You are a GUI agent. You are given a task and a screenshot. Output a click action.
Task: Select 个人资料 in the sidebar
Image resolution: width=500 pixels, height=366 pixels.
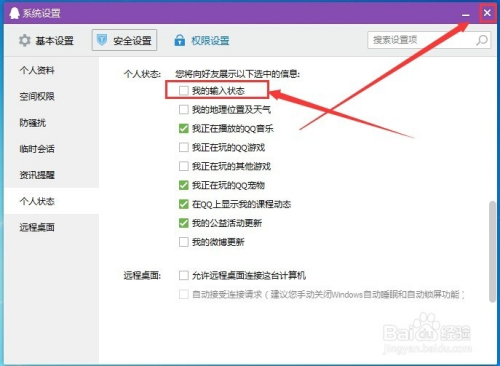(52, 70)
